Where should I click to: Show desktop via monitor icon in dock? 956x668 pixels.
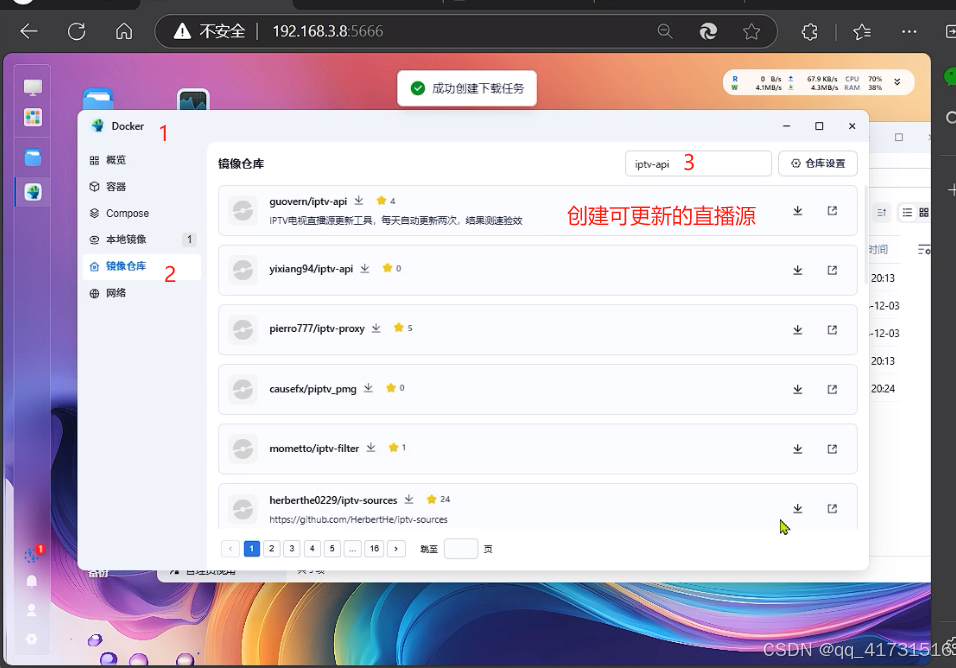point(33,87)
